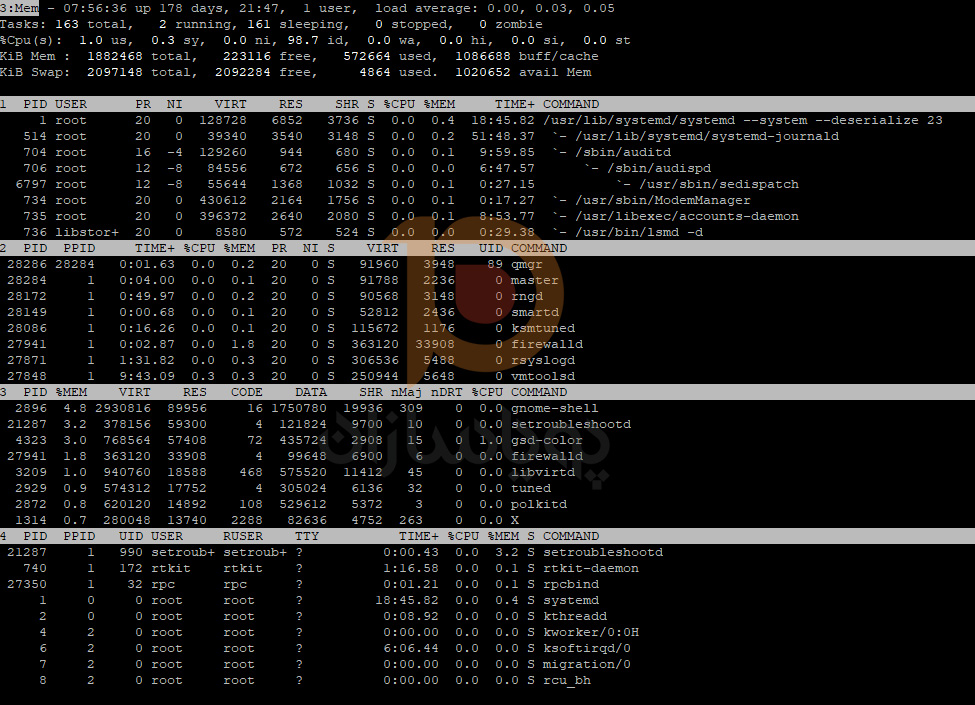975x705 pixels.
Task: Click the RUSER column header in window 4
Action: [x=246, y=536]
